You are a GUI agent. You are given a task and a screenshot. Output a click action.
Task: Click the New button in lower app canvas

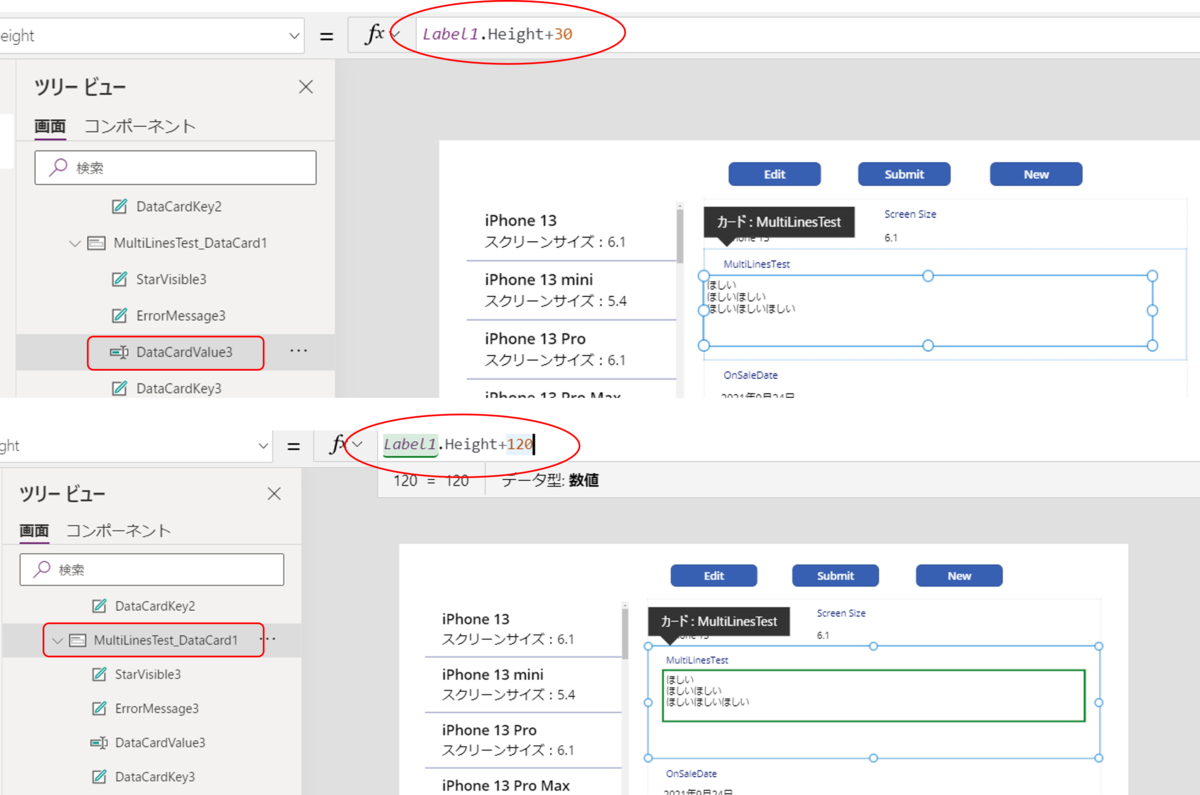(x=959, y=576)
